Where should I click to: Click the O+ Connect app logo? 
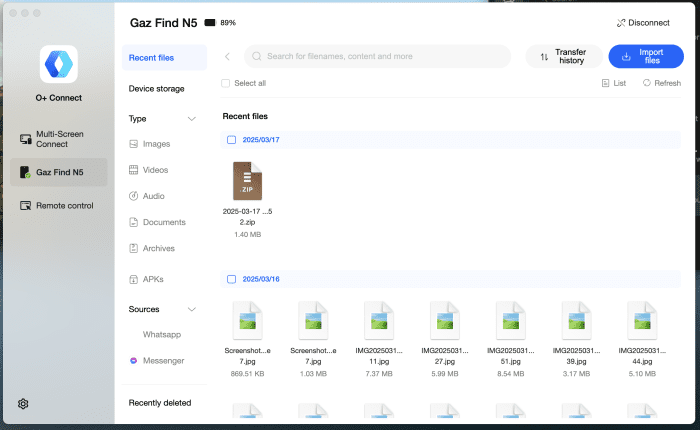coord(58,64)
